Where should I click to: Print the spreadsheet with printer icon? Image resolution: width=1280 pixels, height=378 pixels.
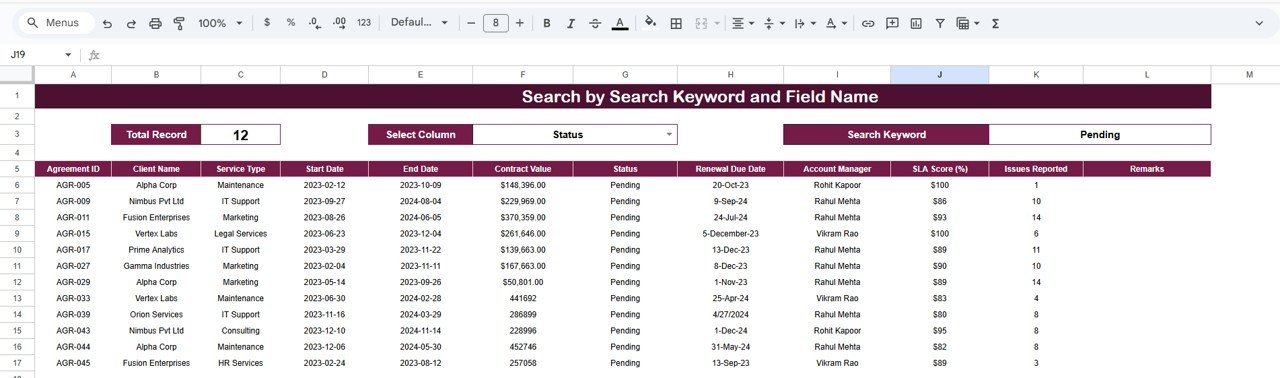155,23
